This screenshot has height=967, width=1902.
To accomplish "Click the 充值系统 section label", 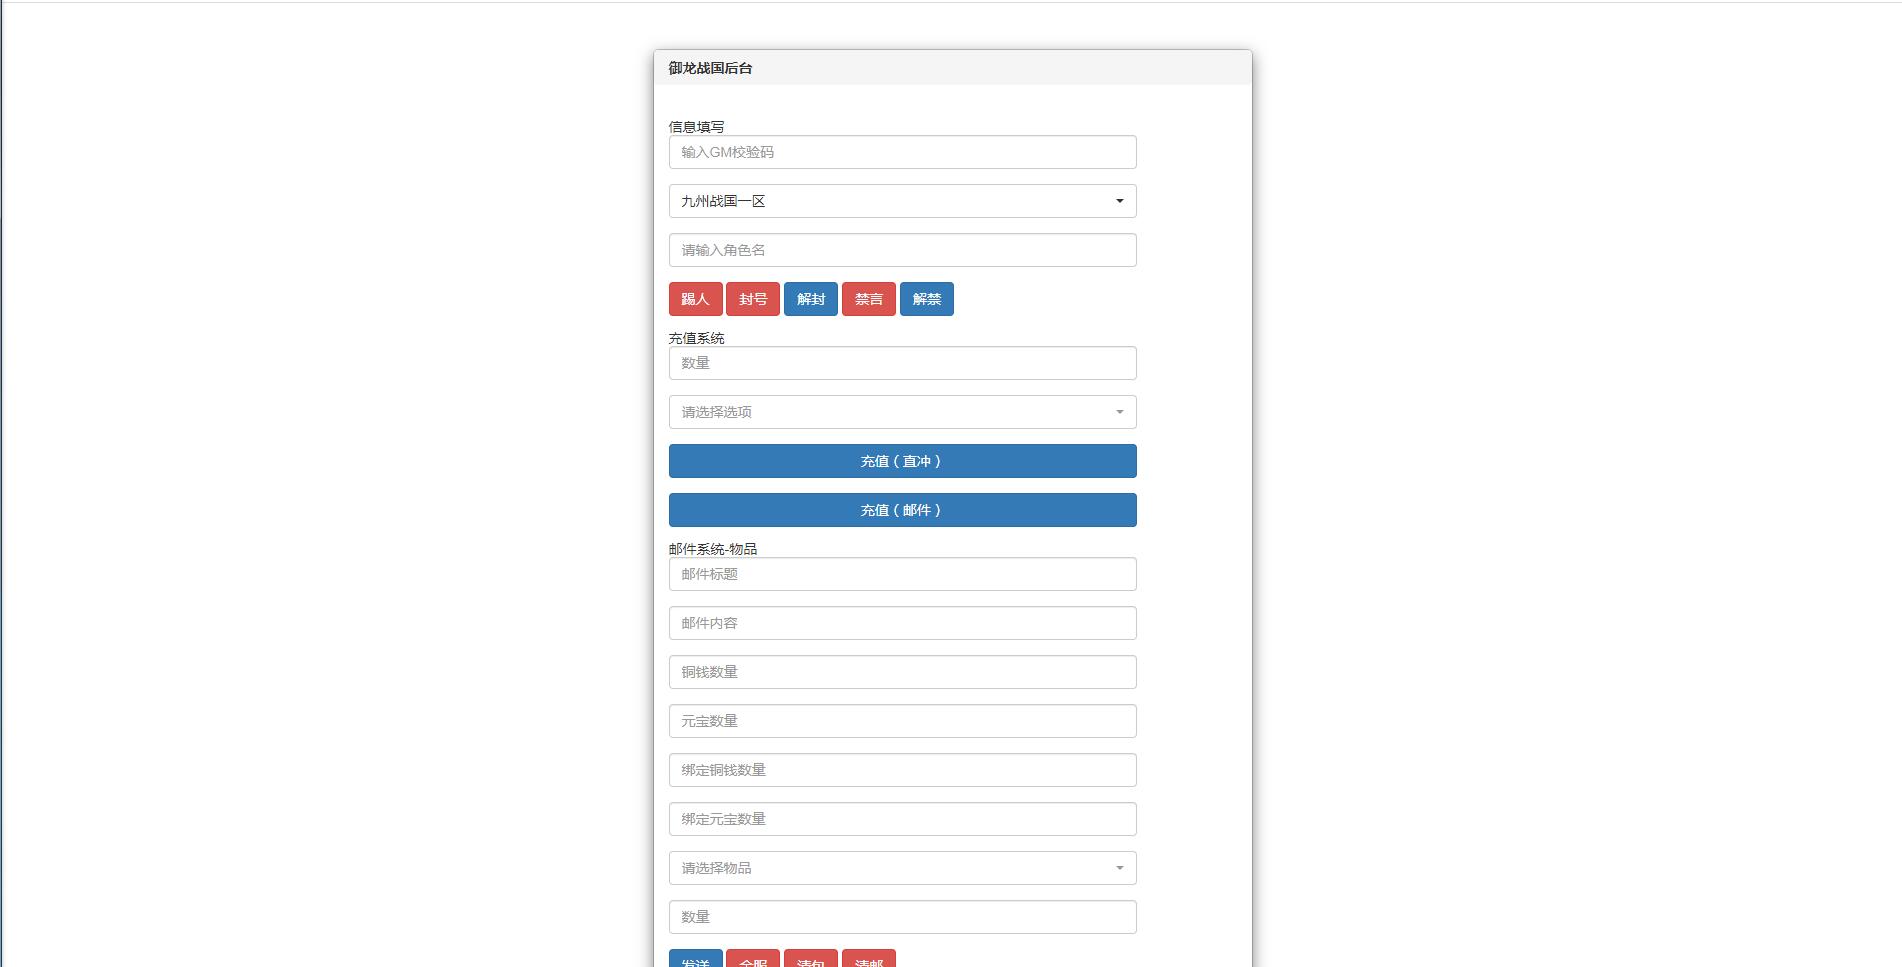I will [x=696, y=338].
